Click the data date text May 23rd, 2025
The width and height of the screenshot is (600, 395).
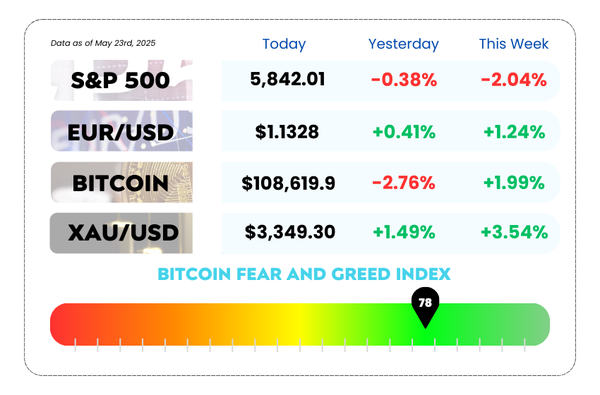[x=125, y=43]
